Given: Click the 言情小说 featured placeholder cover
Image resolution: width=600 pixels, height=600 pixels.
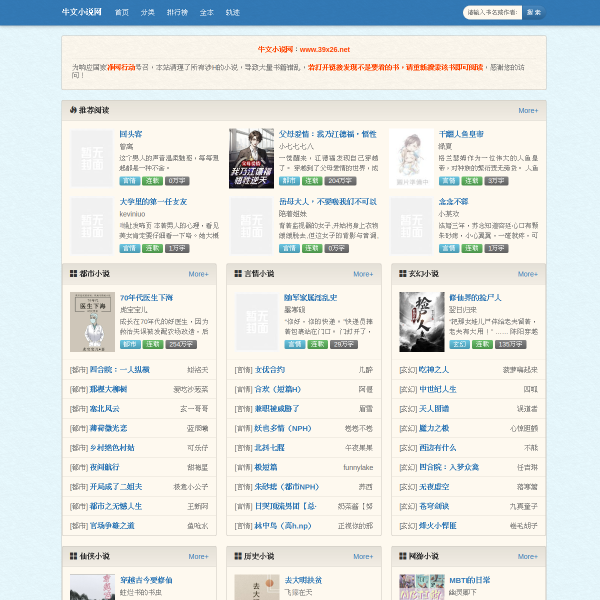Looking at the screenshot, I should [x=257, y=322].
